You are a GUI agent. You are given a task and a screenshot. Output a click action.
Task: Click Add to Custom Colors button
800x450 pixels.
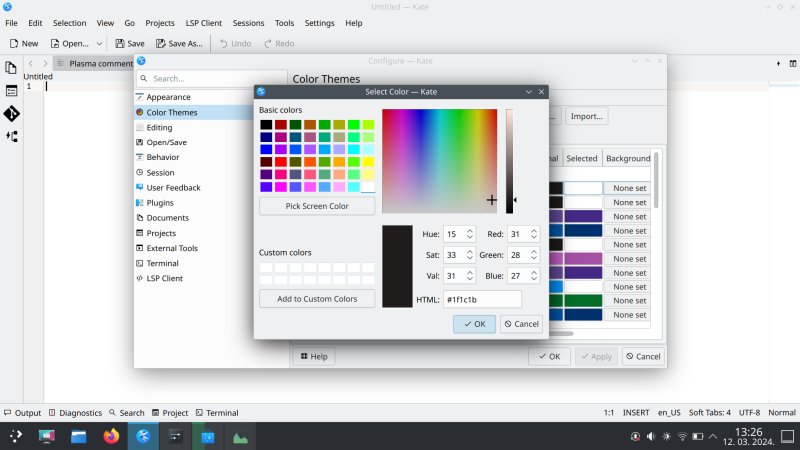click(317, 299)
